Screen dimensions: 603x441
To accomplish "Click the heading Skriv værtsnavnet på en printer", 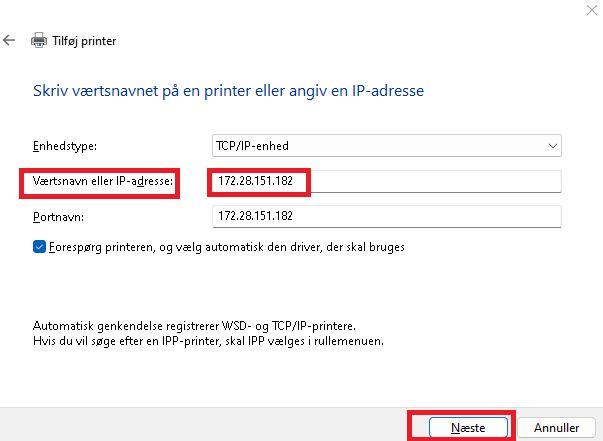I will coord(229,91).
